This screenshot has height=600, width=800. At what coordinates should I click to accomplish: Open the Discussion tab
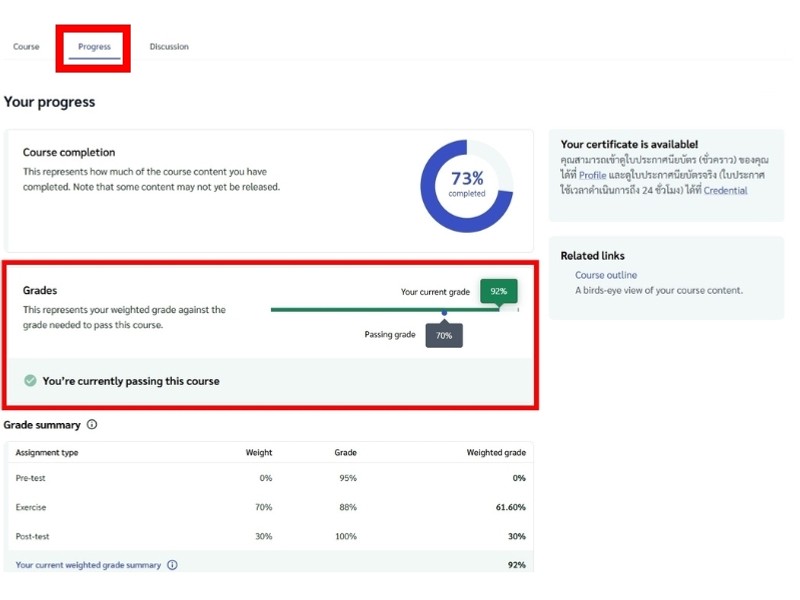169,46
